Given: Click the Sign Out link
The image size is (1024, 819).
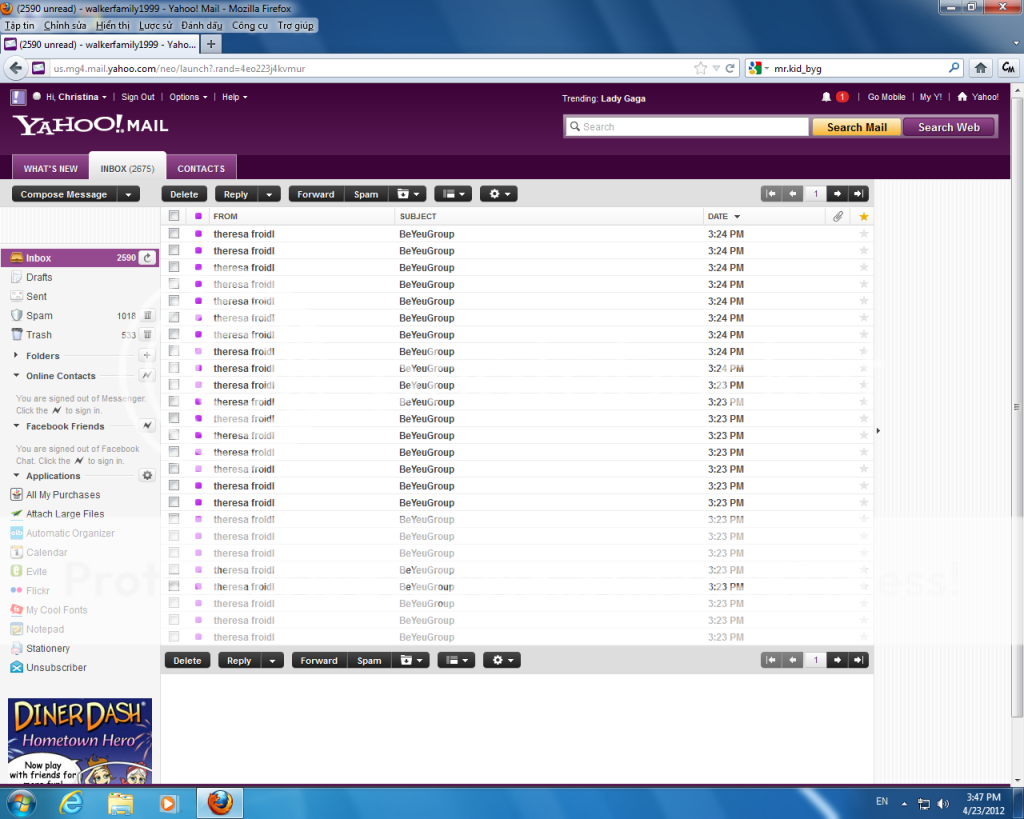Looking at the screenshot, I should point(138,97).
